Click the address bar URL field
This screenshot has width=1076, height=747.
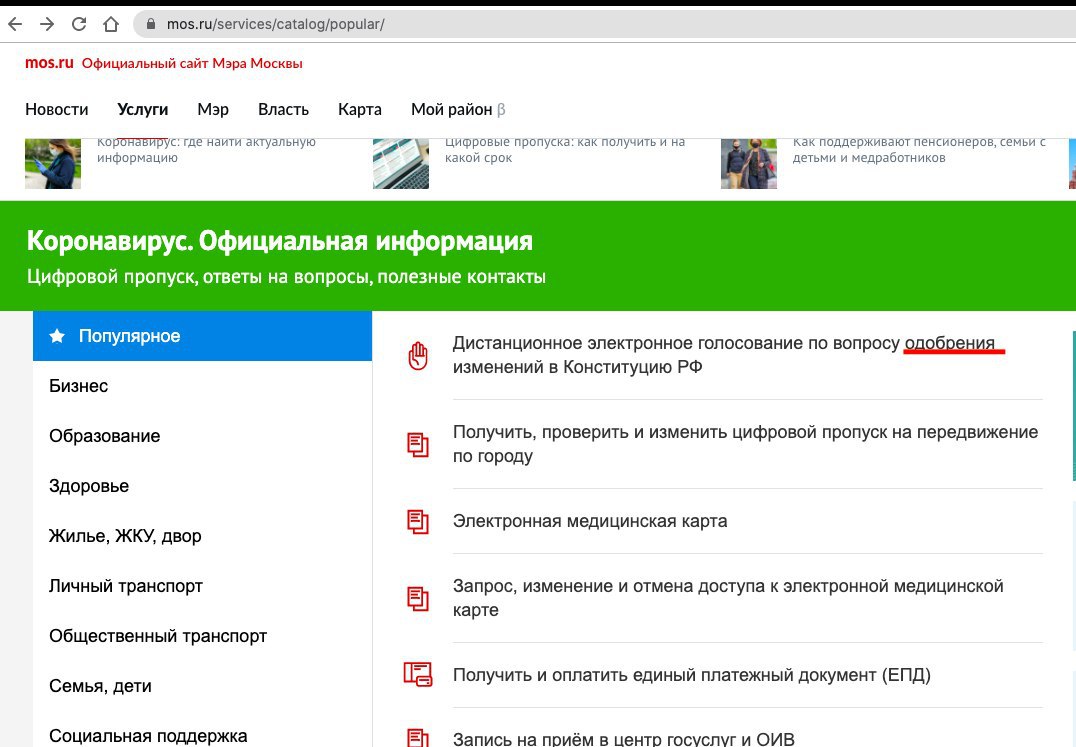604,24
